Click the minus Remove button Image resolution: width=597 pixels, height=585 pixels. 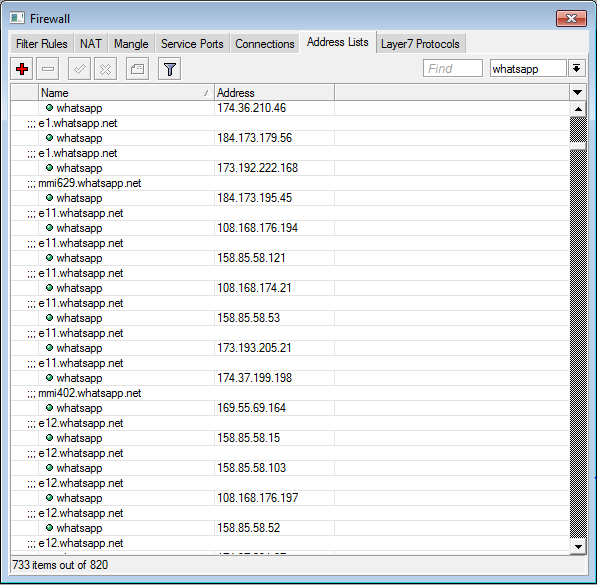click(x=48, y=69)
